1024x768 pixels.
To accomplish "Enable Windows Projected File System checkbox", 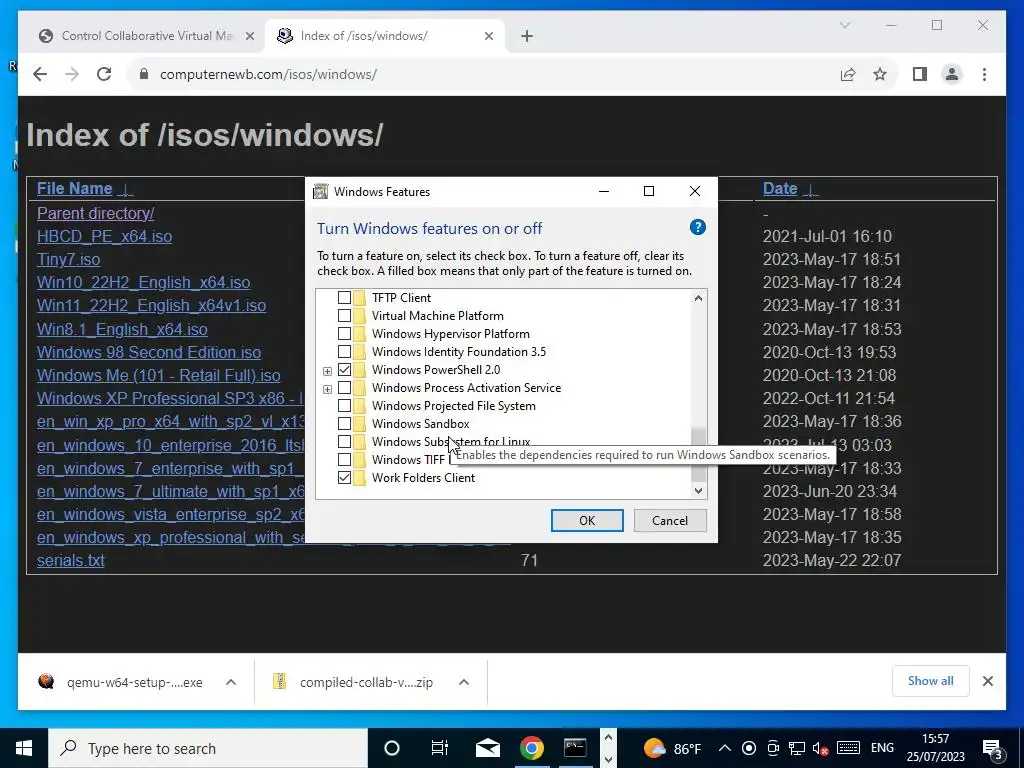I will click(344, 406).
